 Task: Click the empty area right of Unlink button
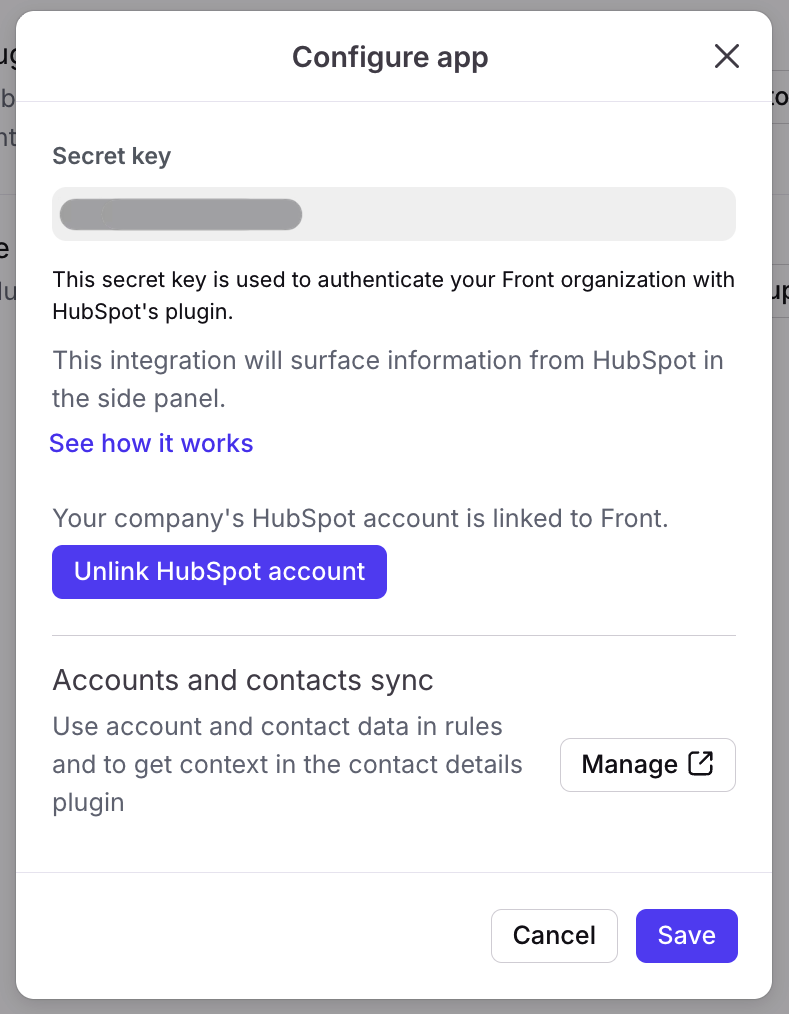pos(560,572)
